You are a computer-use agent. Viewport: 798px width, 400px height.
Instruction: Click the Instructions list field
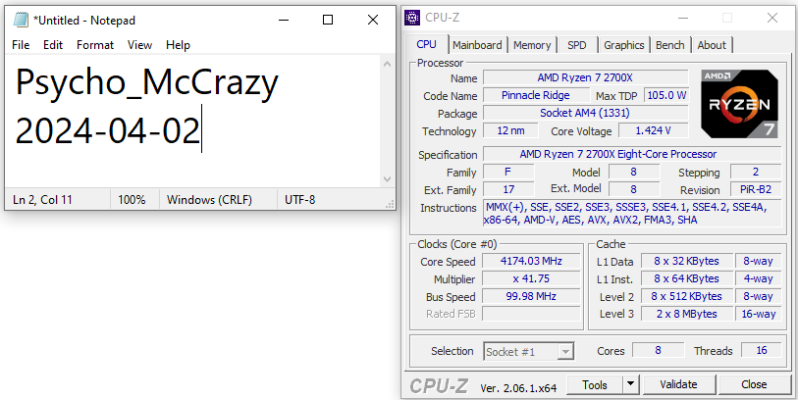632,214
